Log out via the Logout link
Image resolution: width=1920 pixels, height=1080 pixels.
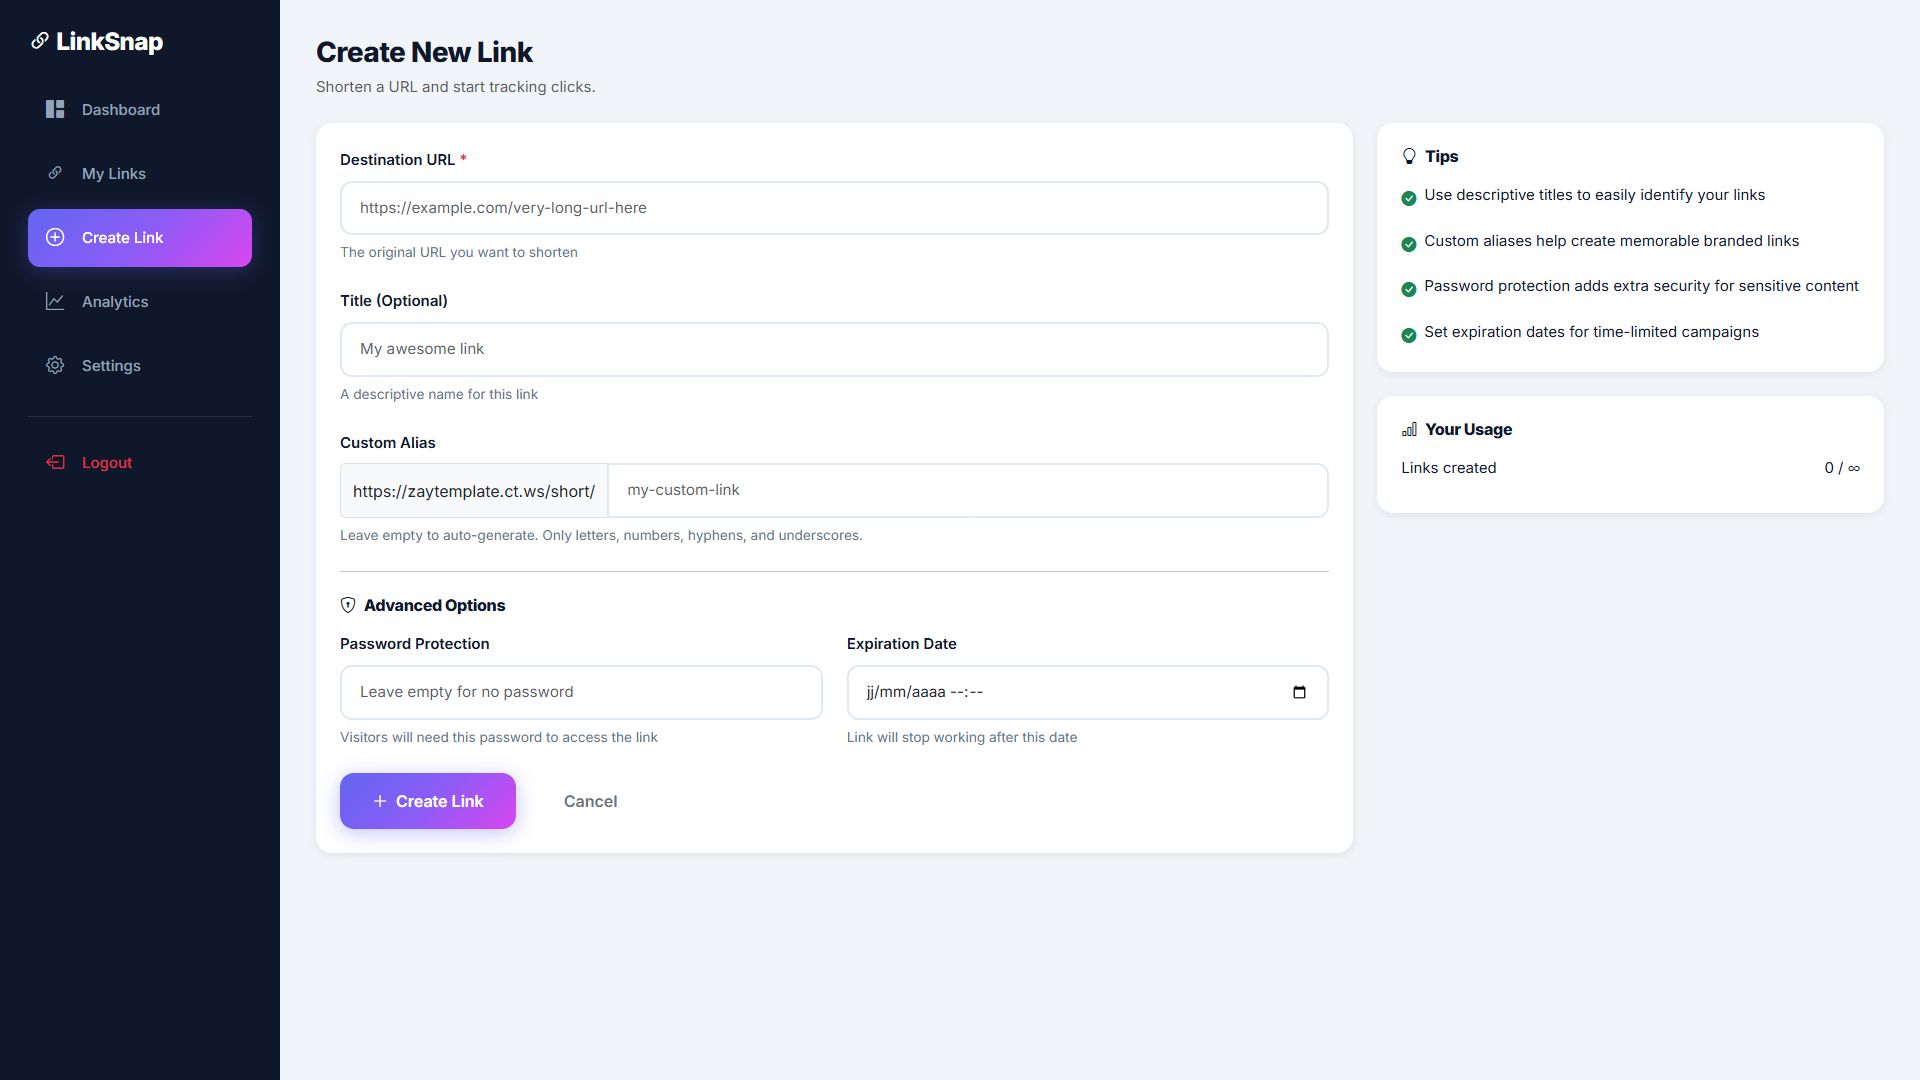(107, 463)
